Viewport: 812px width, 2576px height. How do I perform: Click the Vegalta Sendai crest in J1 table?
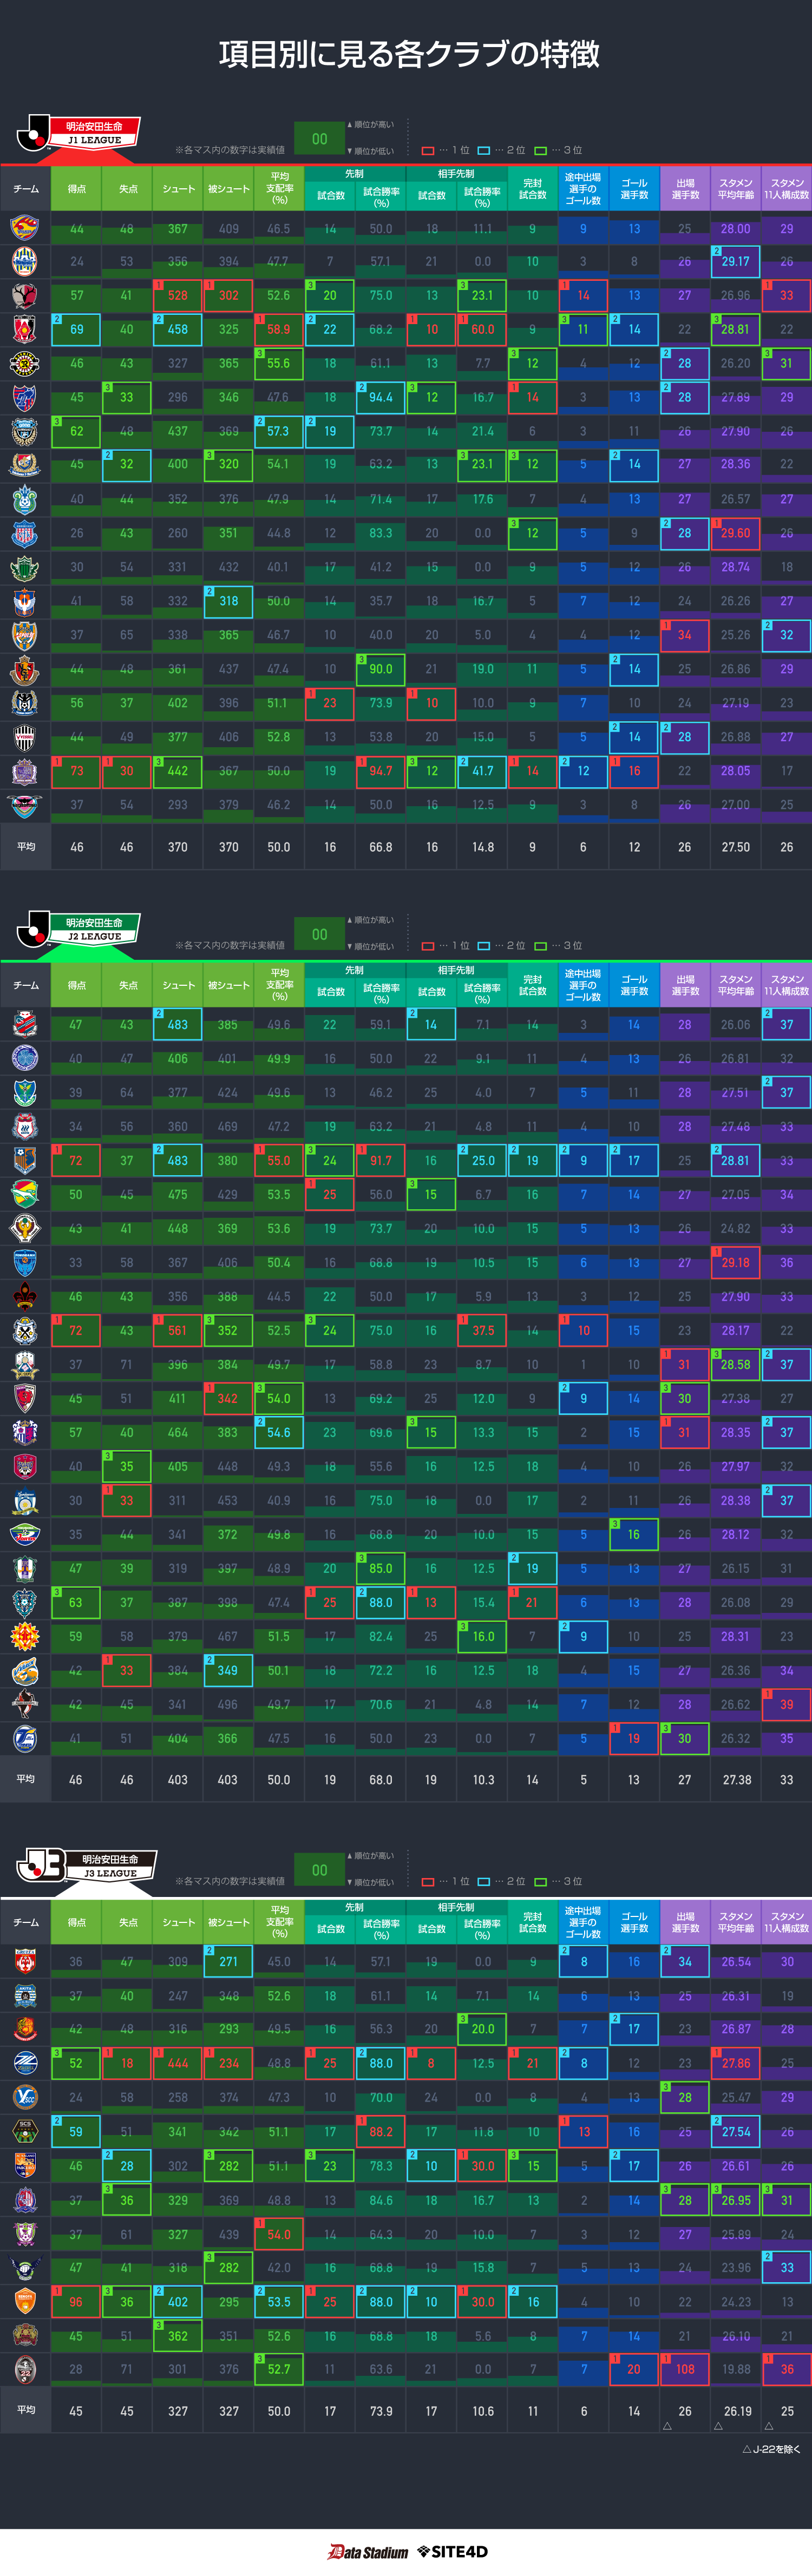25,228
